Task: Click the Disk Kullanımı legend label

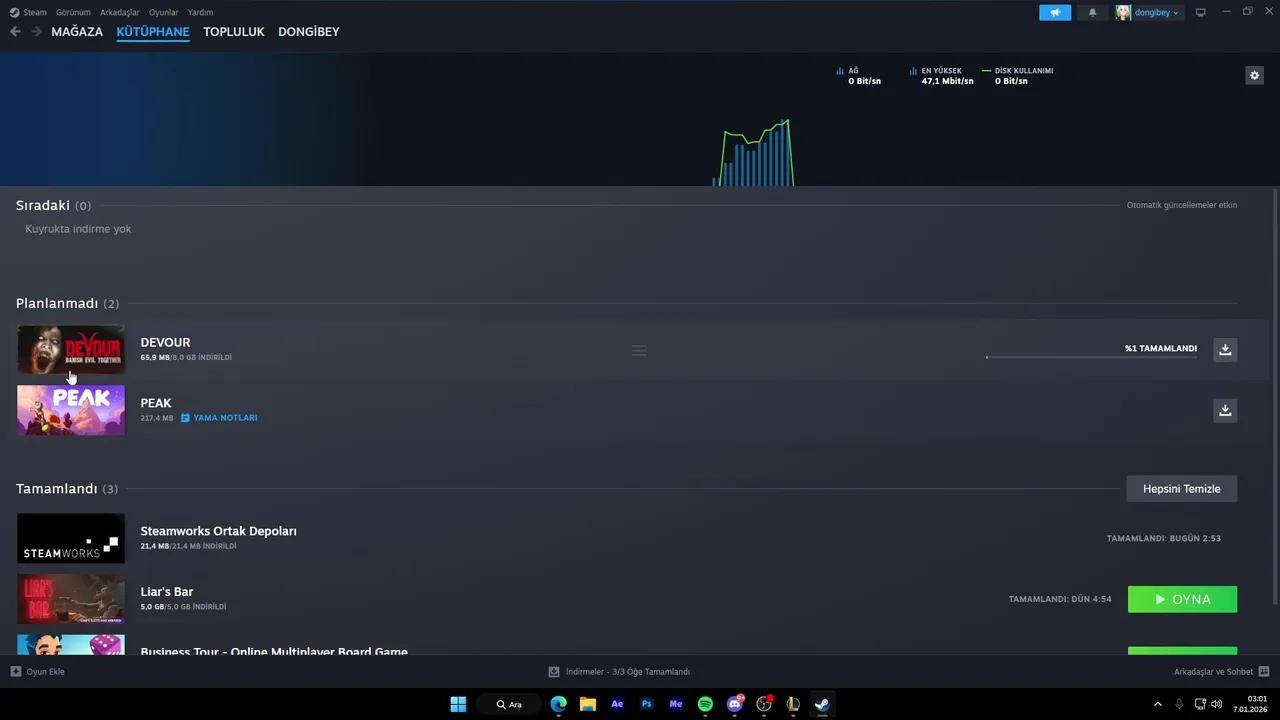Action: coord(1024,71)
